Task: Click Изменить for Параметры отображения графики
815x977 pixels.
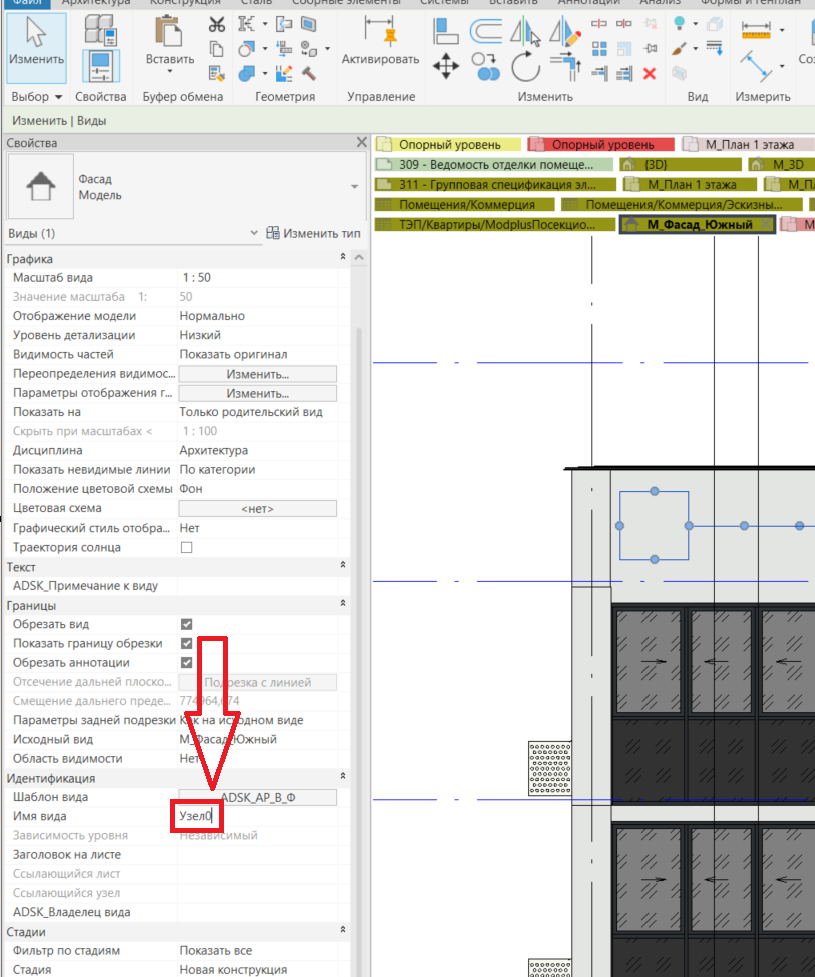Action: pos(257,394)
